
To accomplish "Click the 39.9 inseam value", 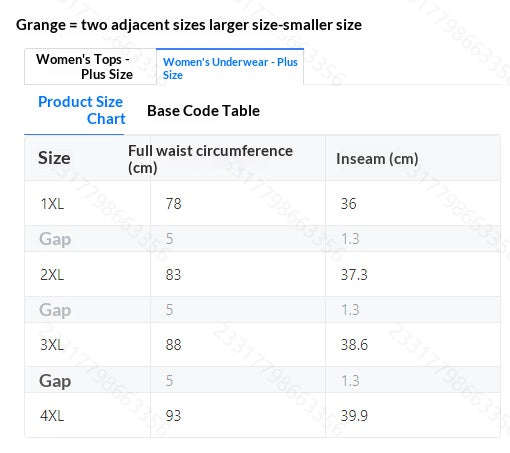I will pyautogui.click(x=354, y=415).
